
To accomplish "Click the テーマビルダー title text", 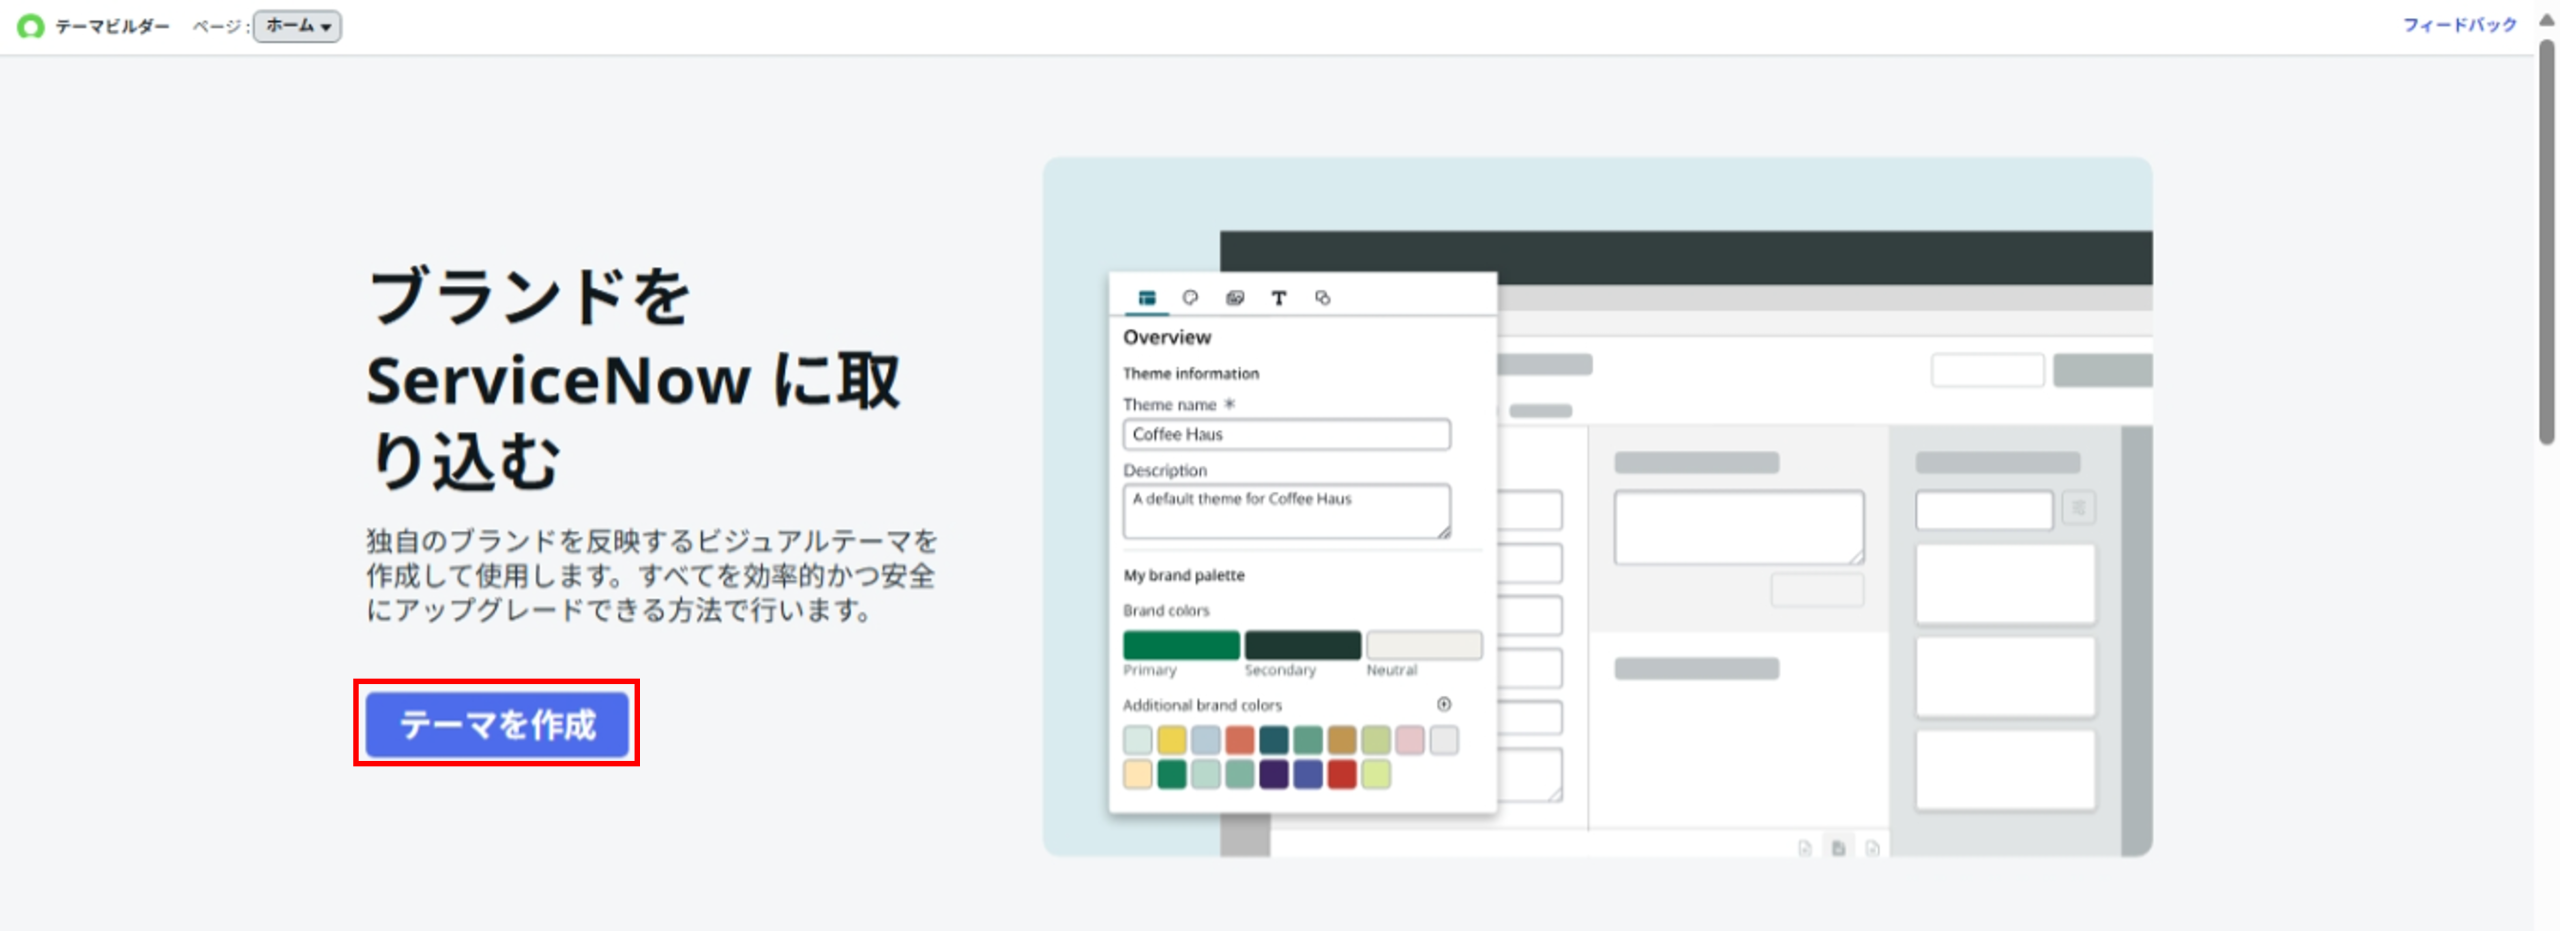I will [x=112, y=26].
